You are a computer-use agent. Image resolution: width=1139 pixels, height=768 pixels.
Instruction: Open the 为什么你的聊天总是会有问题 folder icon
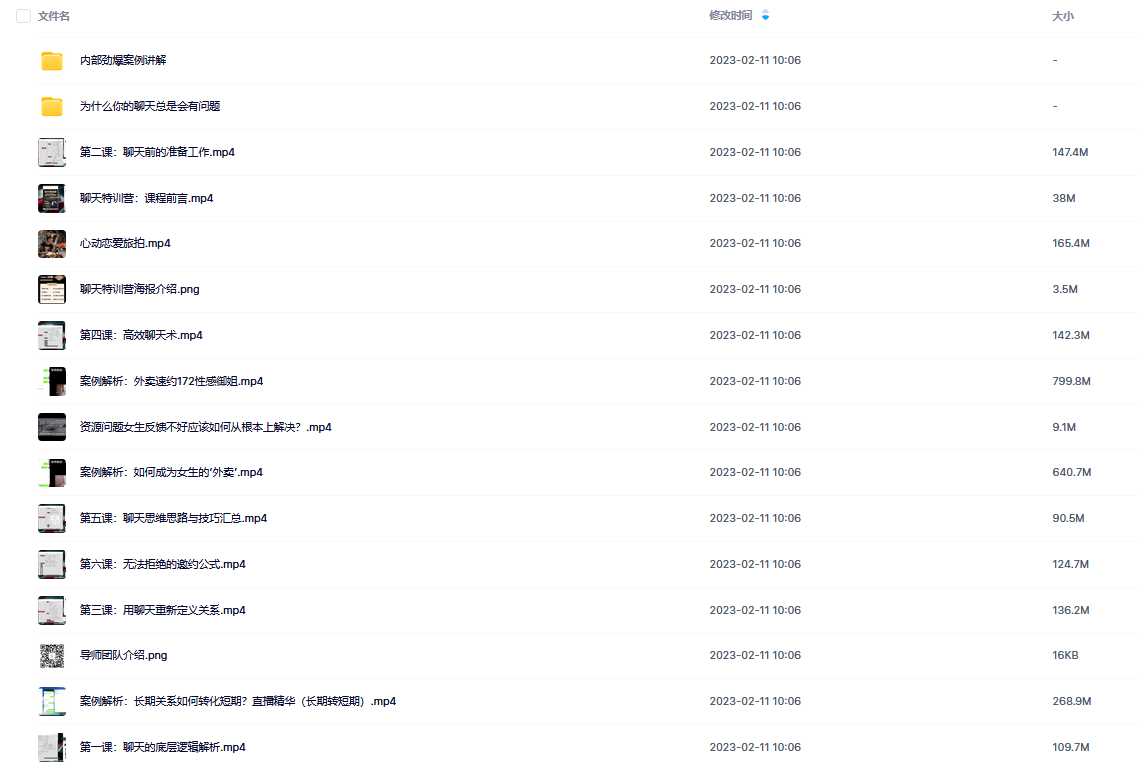[52, 106]
